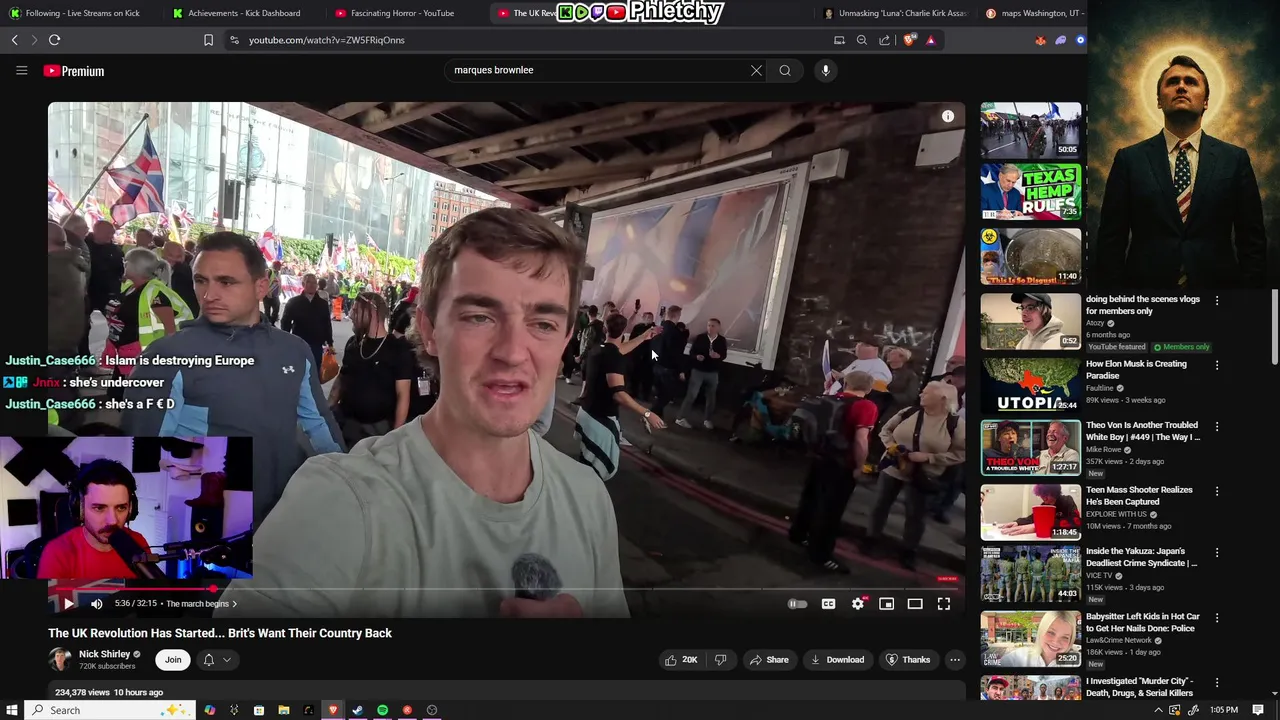Screen dimensions: 1280x720
Task: Toggle theater mode on the player
Action: click(x=915, y=604)
